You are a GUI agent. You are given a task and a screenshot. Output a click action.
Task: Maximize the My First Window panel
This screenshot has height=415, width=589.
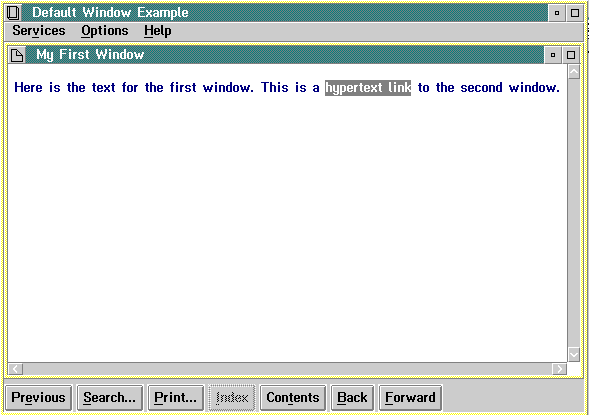(571, 55)
